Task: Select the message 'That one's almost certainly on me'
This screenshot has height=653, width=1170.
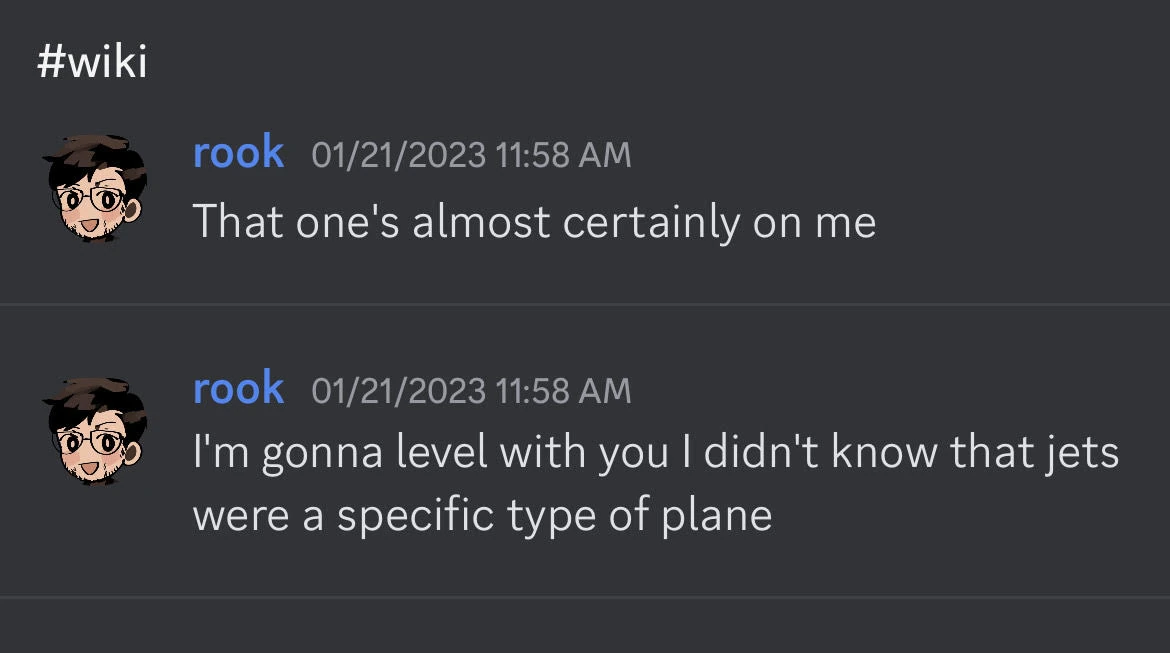Action: tap(534, 221)
